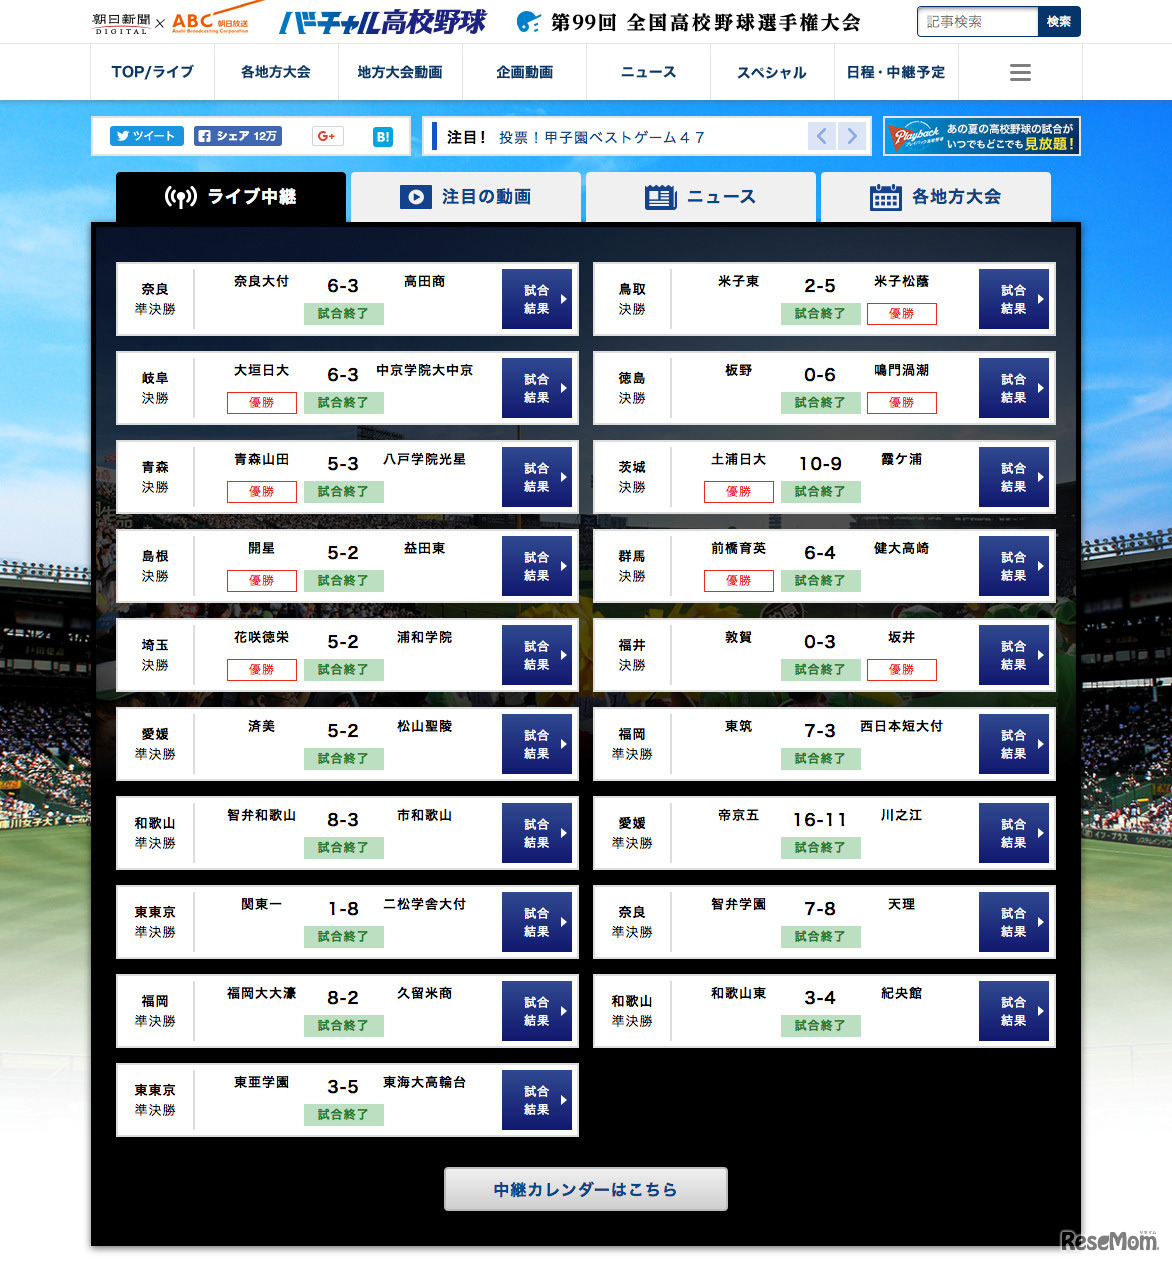Image resolution: width=1172 pixels, height=1264 pixels.
Task: Click the 検索 search button
Action: 1059,21
